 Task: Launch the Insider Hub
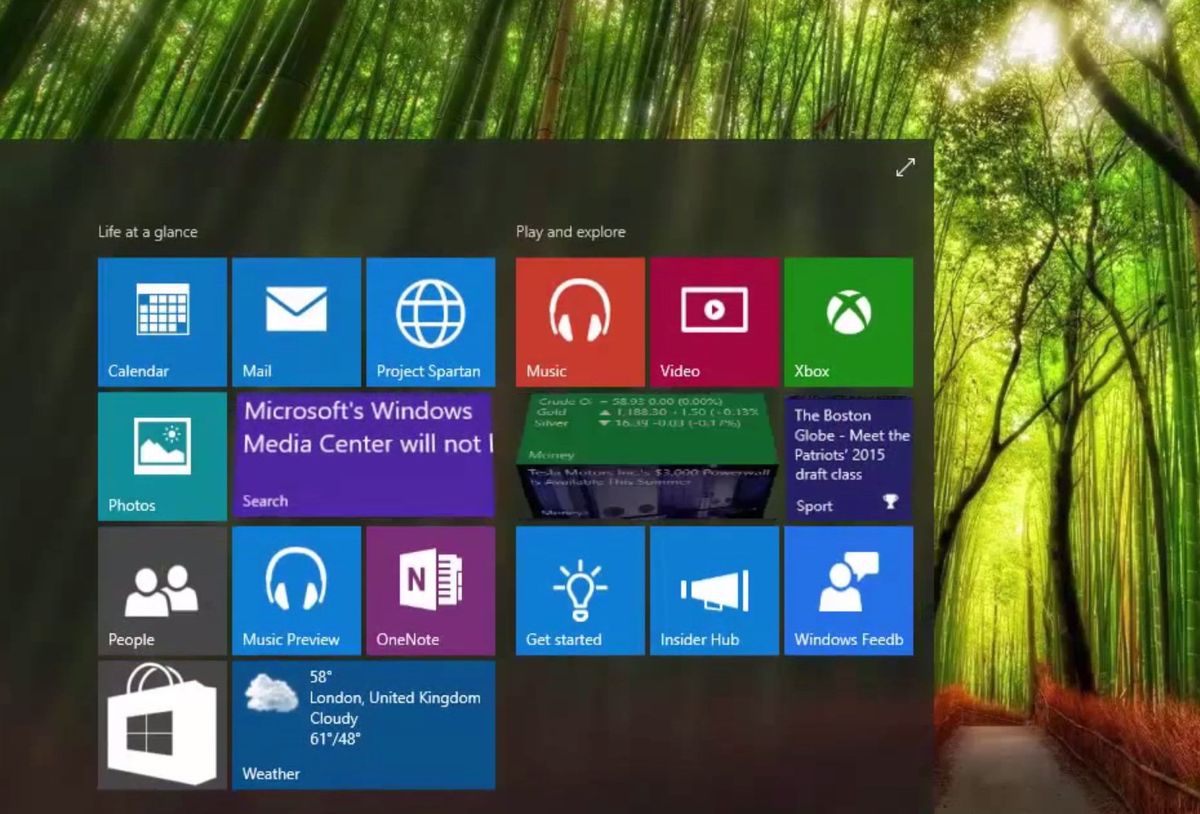(714, 590)
